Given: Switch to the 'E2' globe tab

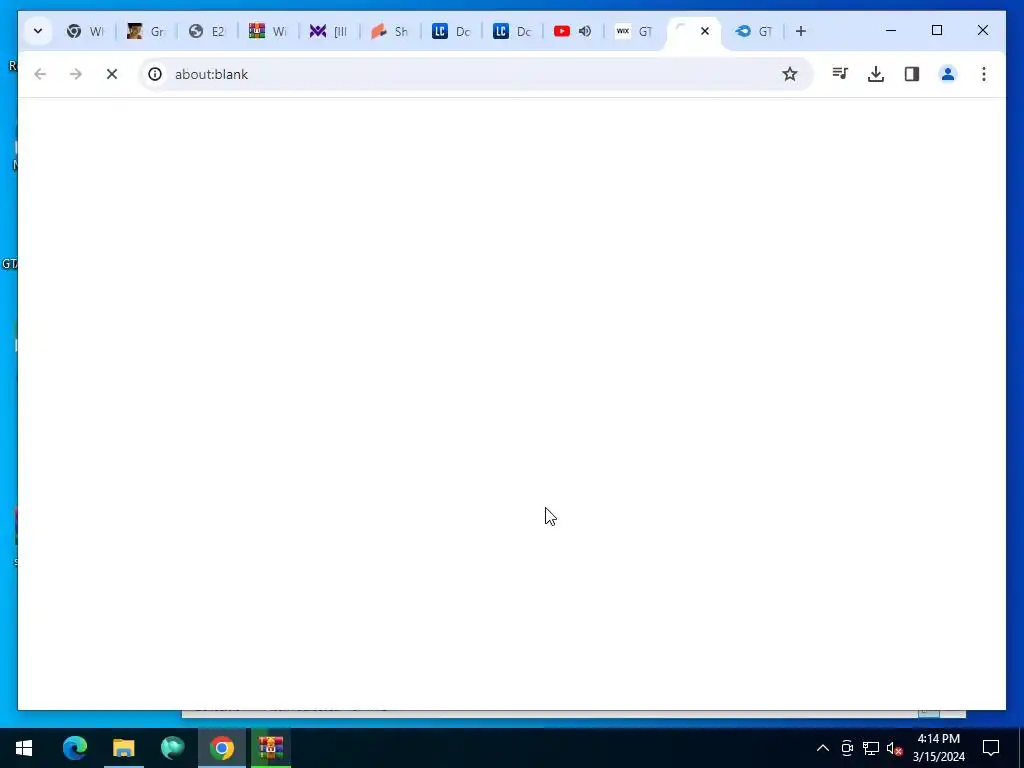Looking at the screenshot, I should pos(206,31).
